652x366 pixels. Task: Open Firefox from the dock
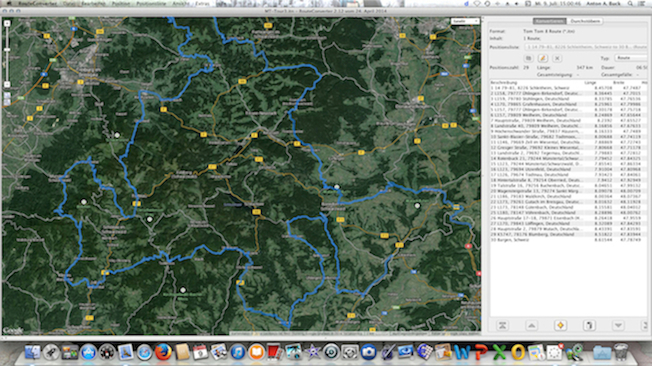pos(163,352)
